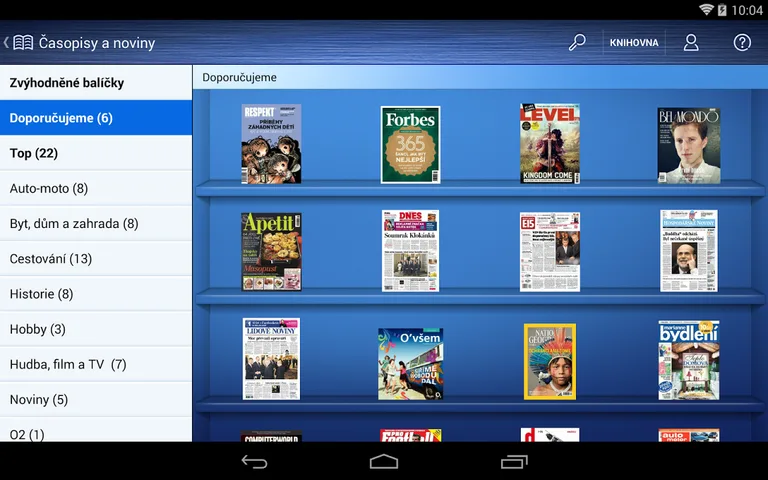Open the Cestování (13) category
Screen dimensions: 768x480
pos(96,259)
